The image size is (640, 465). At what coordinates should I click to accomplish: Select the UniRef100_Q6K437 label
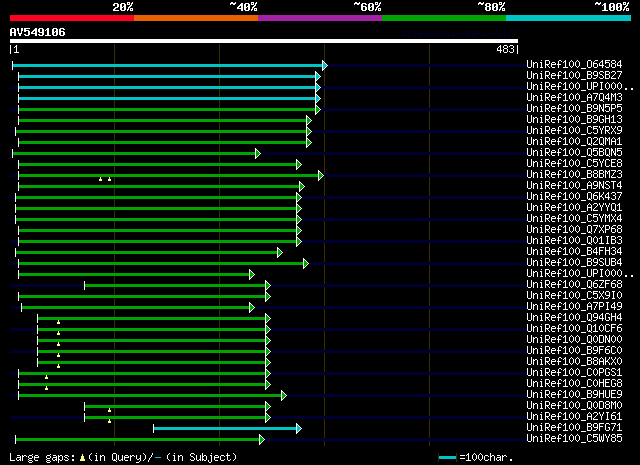coord(574,196)
